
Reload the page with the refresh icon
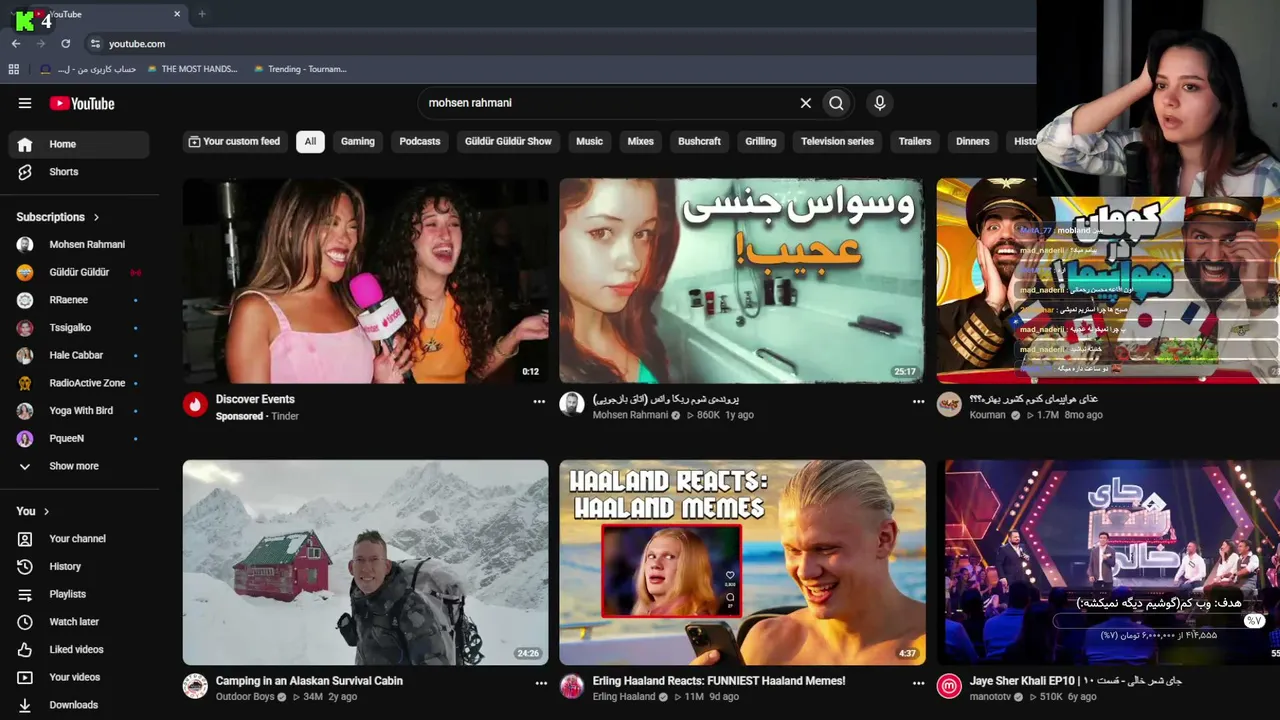pyautogui.click(x=66, y=44)
